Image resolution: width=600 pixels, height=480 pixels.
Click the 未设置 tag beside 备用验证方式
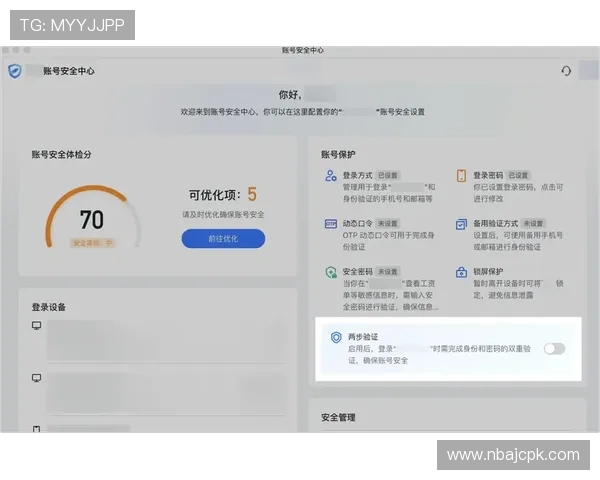pyautogui.click(x=533, y=224)
